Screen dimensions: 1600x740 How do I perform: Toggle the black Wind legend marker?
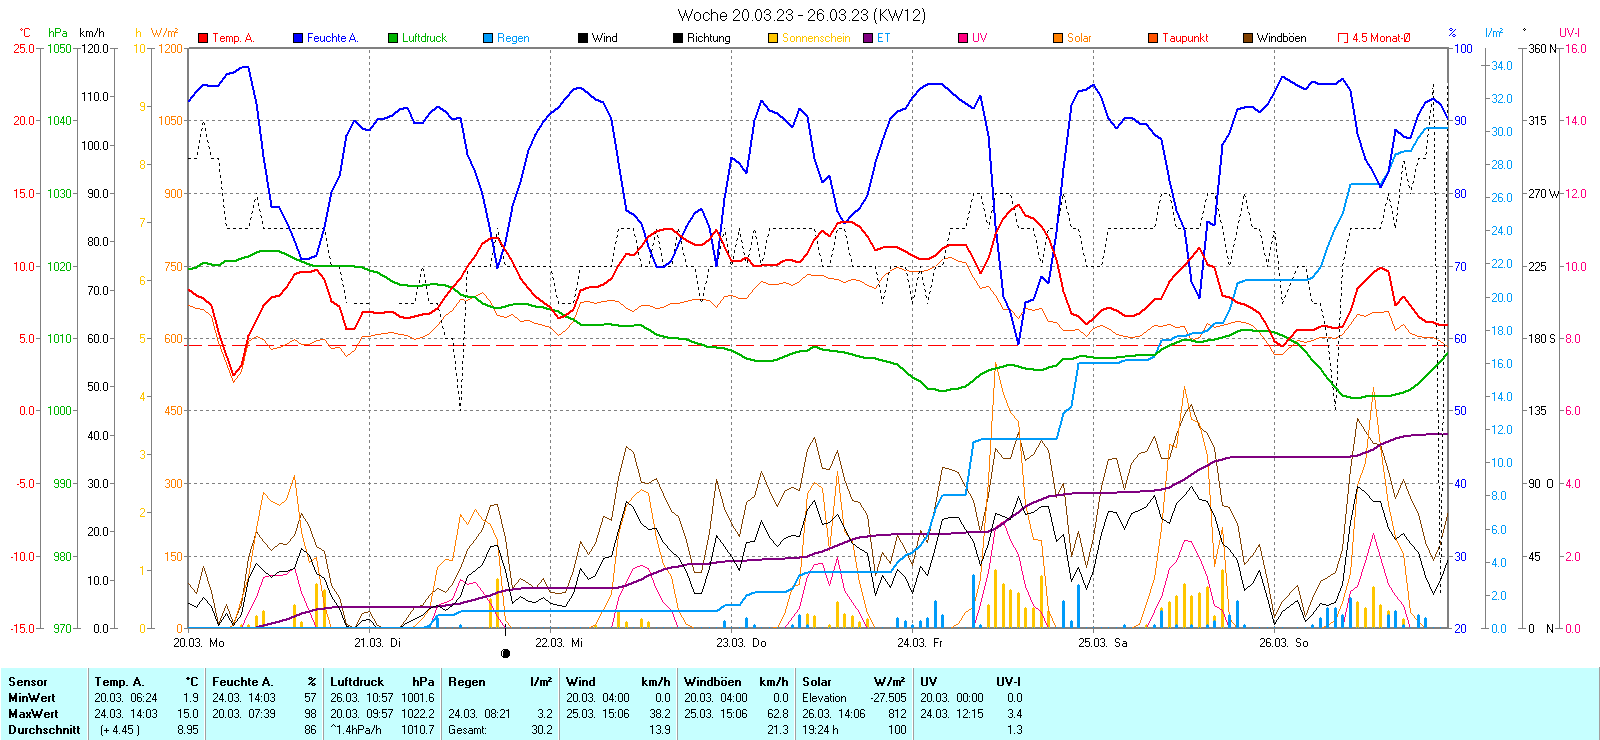tap(583, 38)
